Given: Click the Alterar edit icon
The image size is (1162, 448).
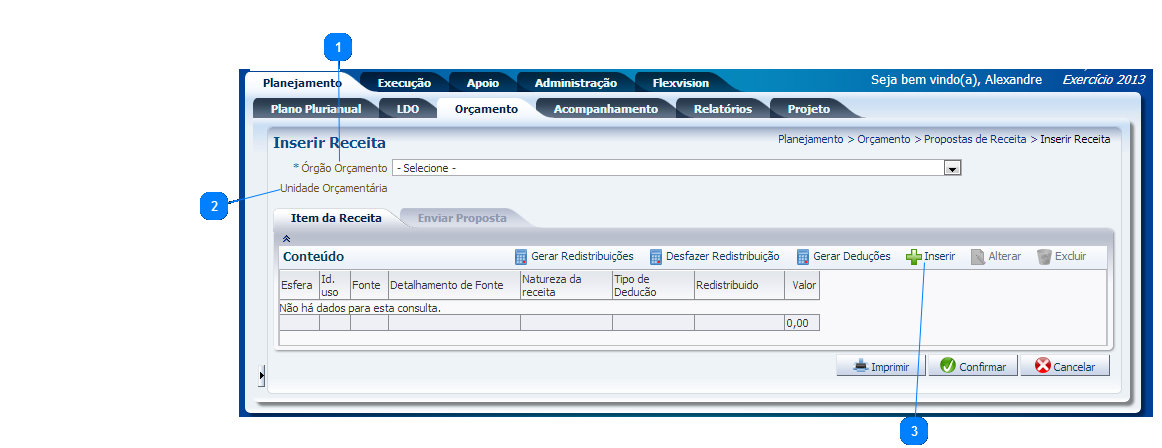Looking at the screenshot, I should 978,257.
